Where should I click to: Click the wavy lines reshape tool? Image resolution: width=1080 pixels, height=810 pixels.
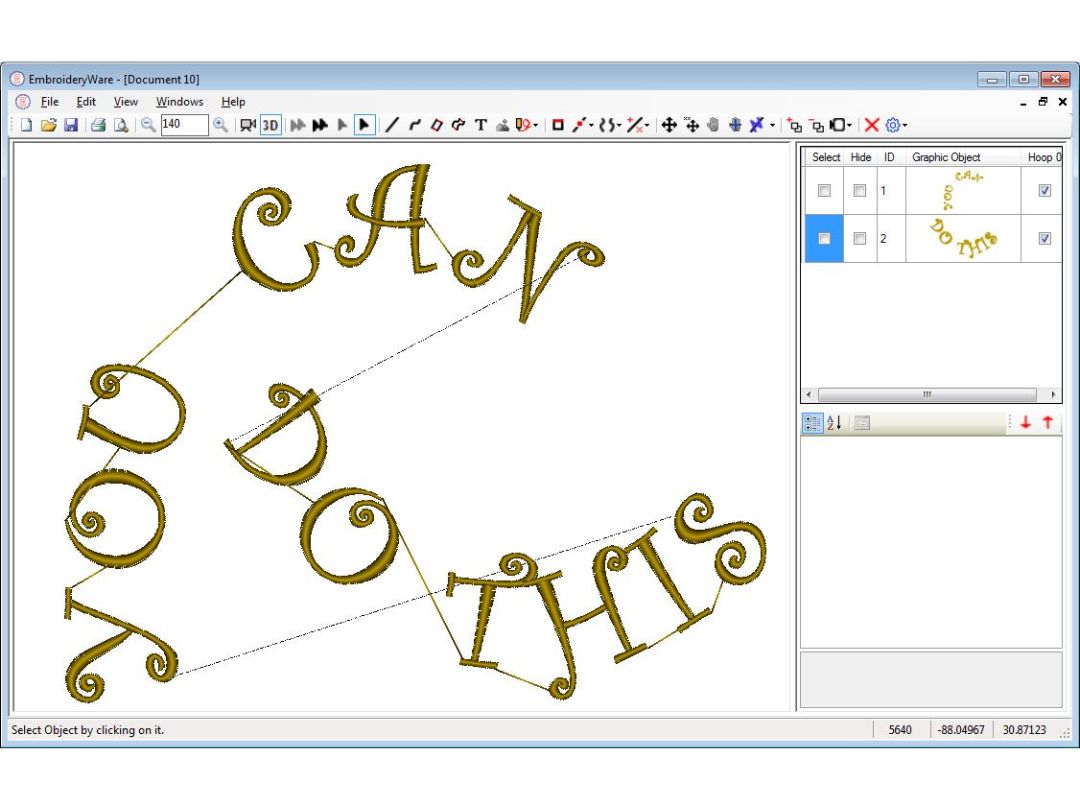pos(607,125)
